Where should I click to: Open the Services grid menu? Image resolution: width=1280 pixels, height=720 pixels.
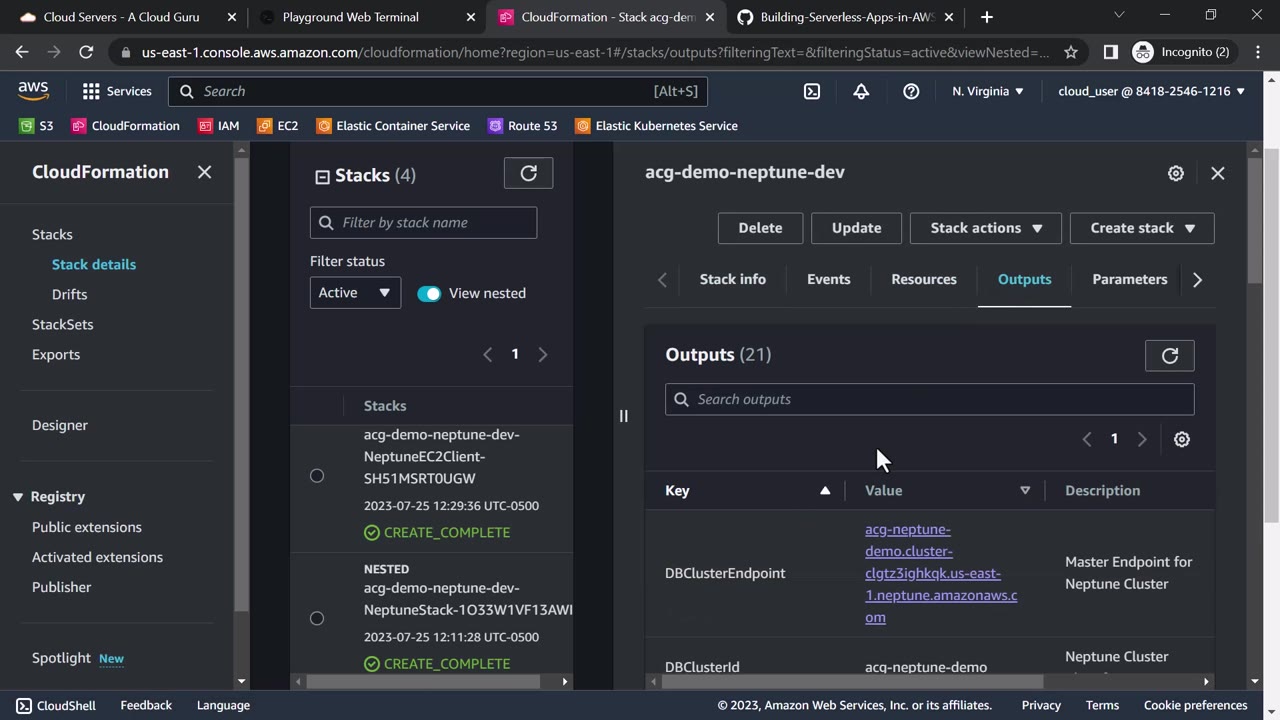117,91
